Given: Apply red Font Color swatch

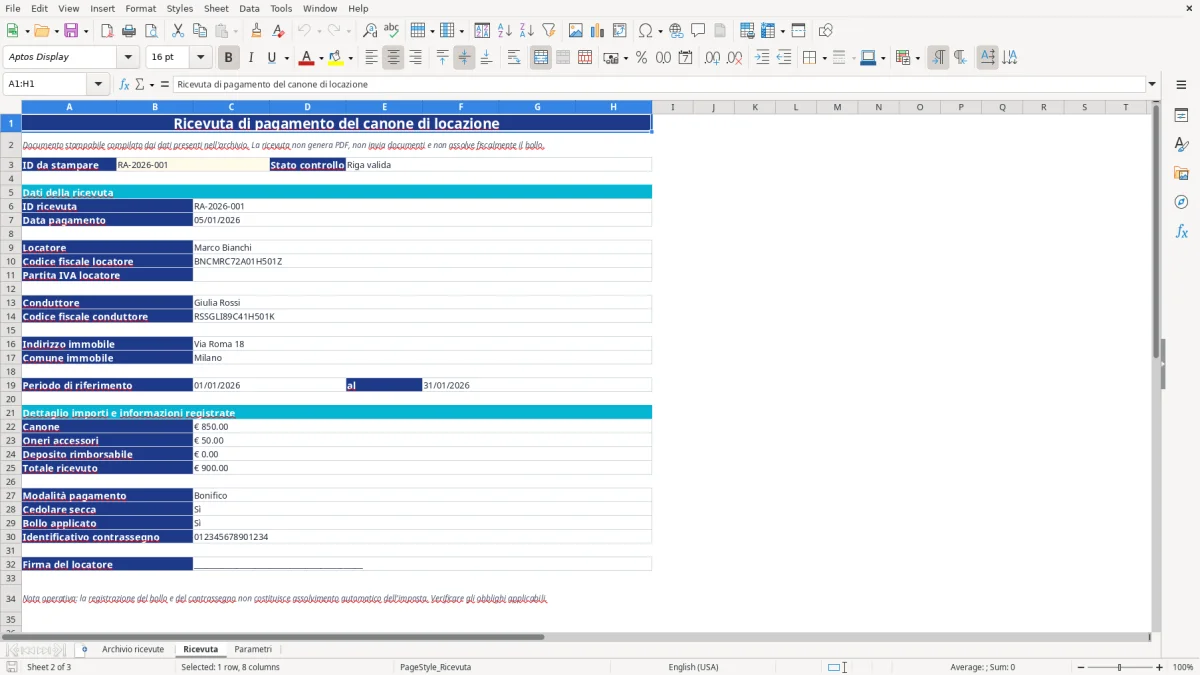Looking at the screenshot, I should [306, 58].
